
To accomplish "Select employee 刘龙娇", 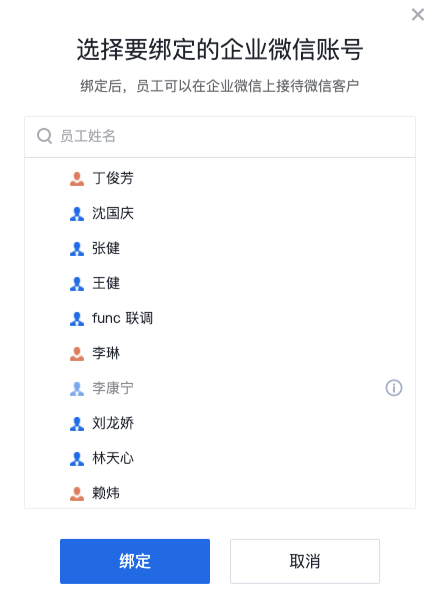I will point(220,423).
